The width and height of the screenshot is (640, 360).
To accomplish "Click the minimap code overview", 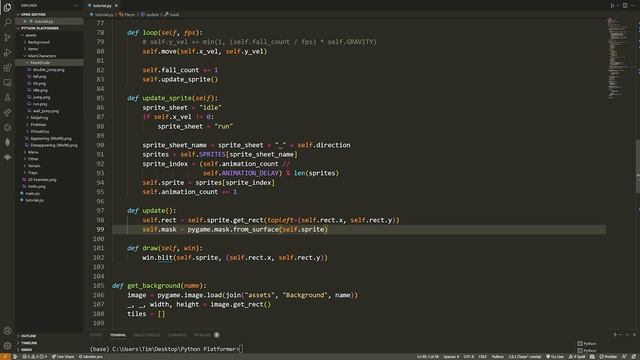I will (619, 57).
